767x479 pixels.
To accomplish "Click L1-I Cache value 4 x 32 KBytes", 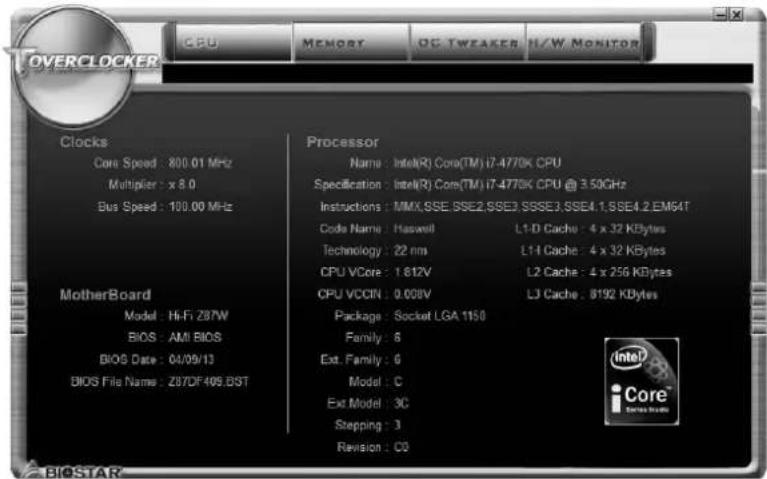I will coord(627,251).
